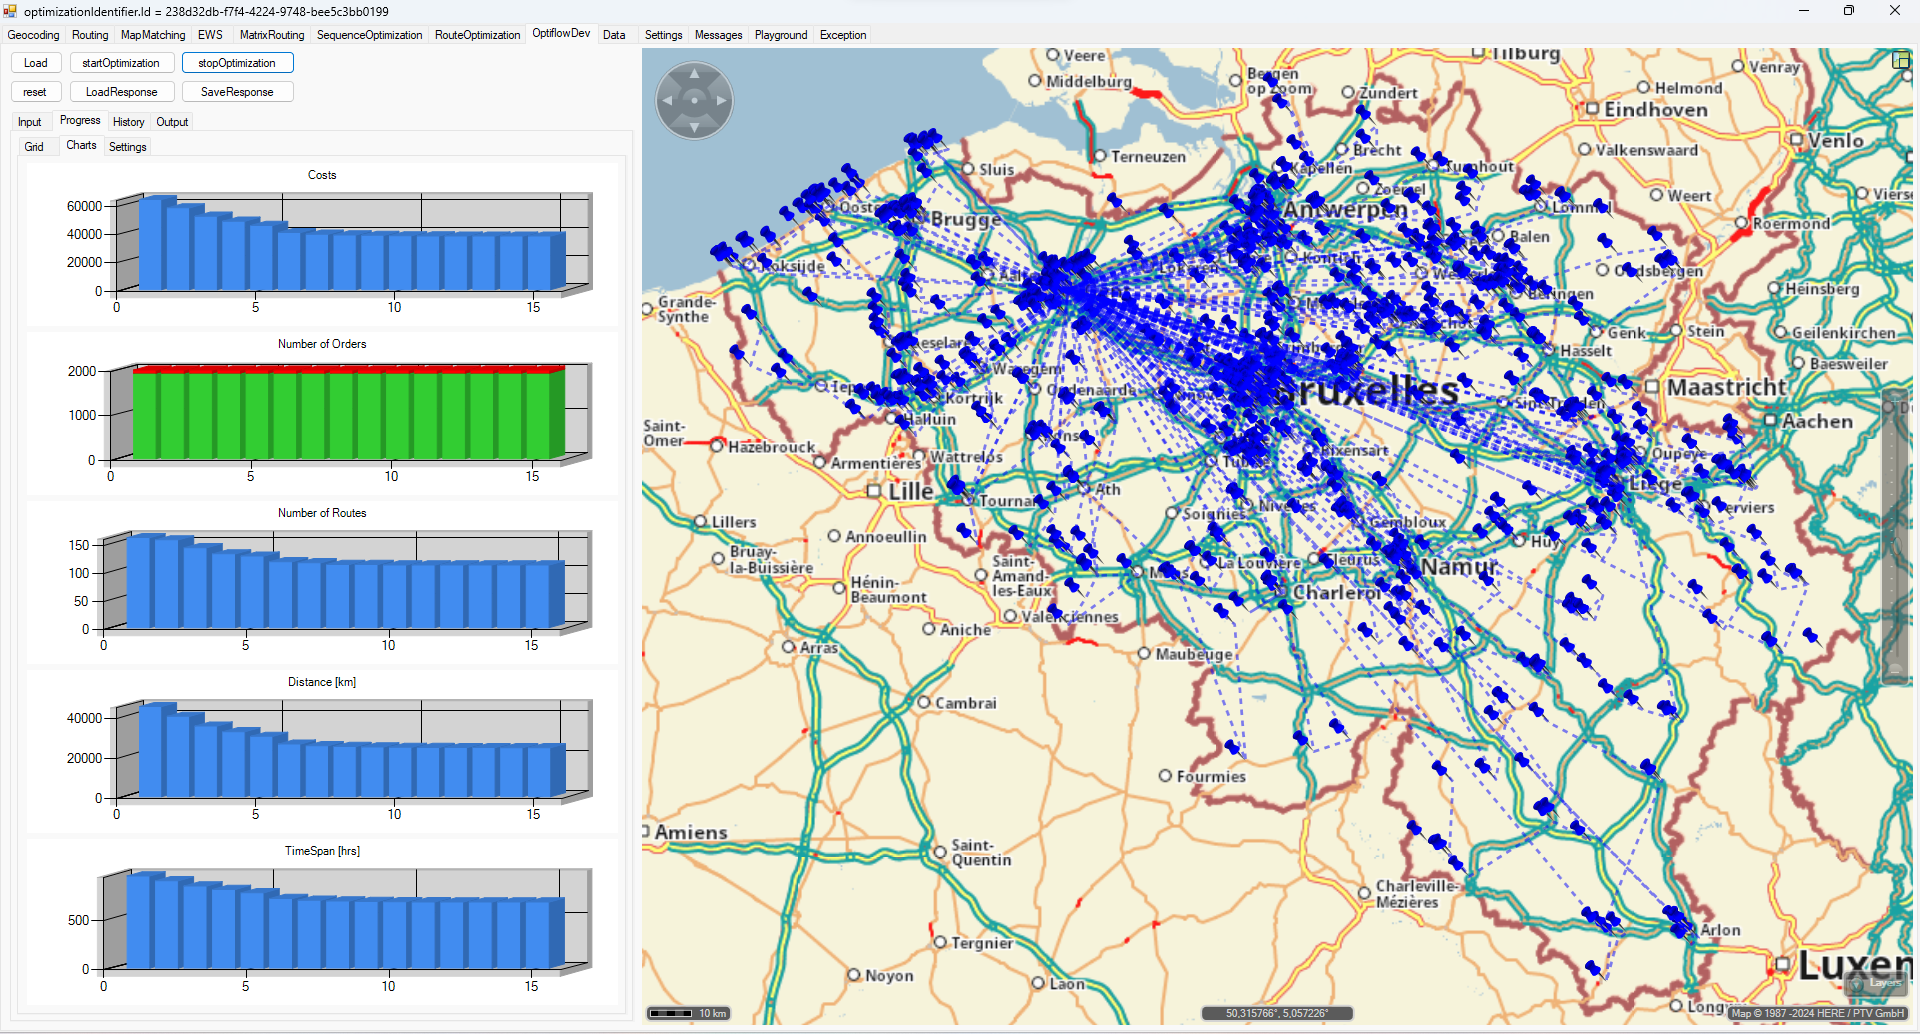Click the SaveResponse button
The width and height of the screenshot is (1920, 1034).
click(x=237, y=92)
